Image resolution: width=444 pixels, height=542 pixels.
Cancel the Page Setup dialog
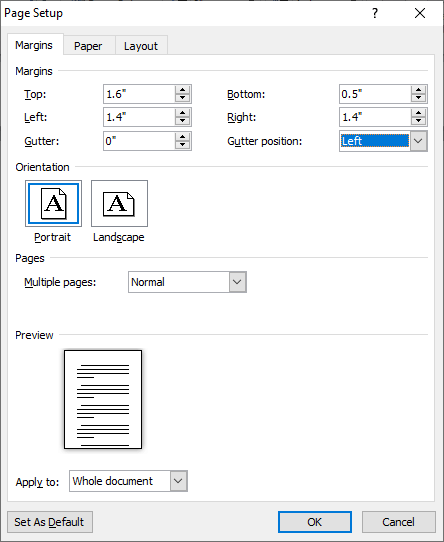tap(398, 522)
